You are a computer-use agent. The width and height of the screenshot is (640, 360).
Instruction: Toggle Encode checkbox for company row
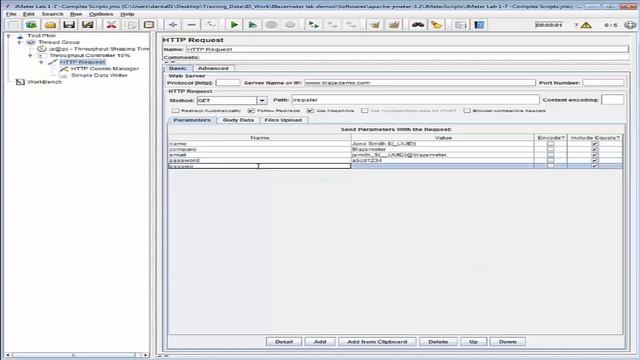click(551, 149)
